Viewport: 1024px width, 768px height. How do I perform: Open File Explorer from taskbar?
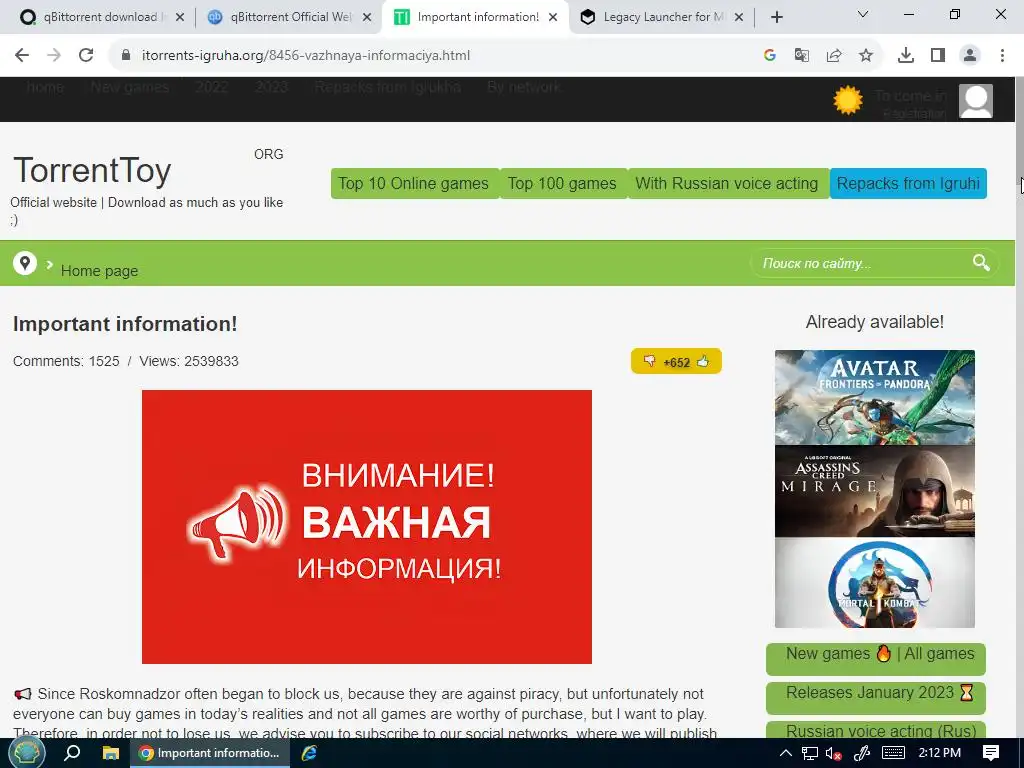111,753
